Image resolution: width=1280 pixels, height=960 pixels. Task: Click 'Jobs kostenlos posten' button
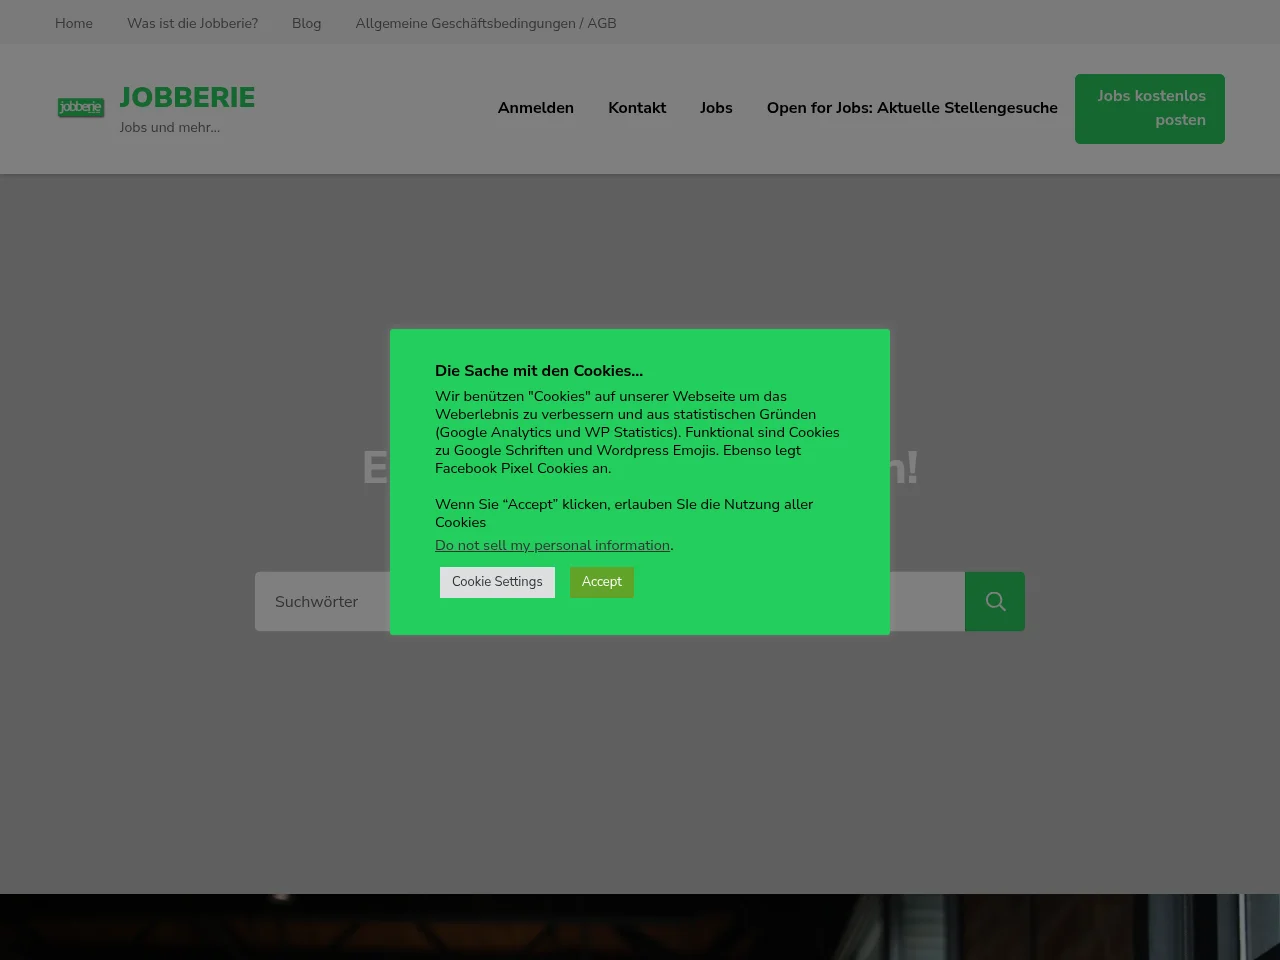[x=1150, y=109]
